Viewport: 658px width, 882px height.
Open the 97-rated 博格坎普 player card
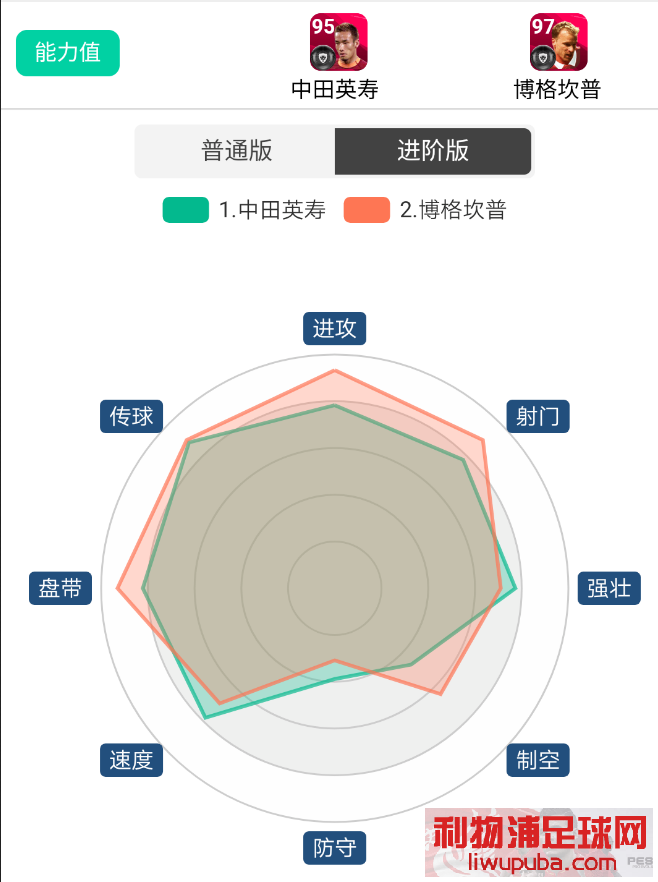pos(558,42)
